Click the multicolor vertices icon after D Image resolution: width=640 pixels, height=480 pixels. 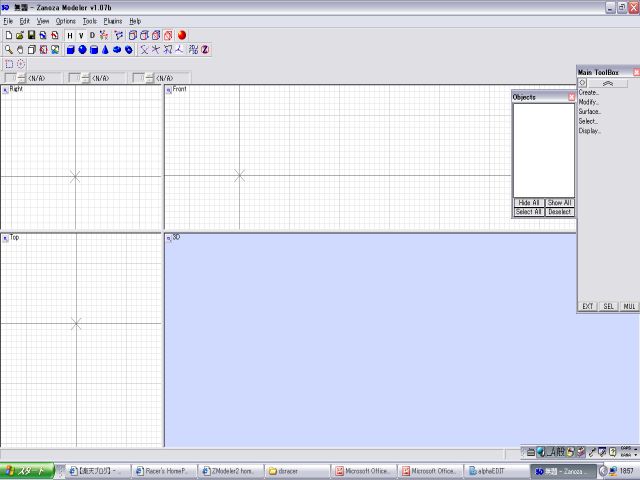(104, 36)
